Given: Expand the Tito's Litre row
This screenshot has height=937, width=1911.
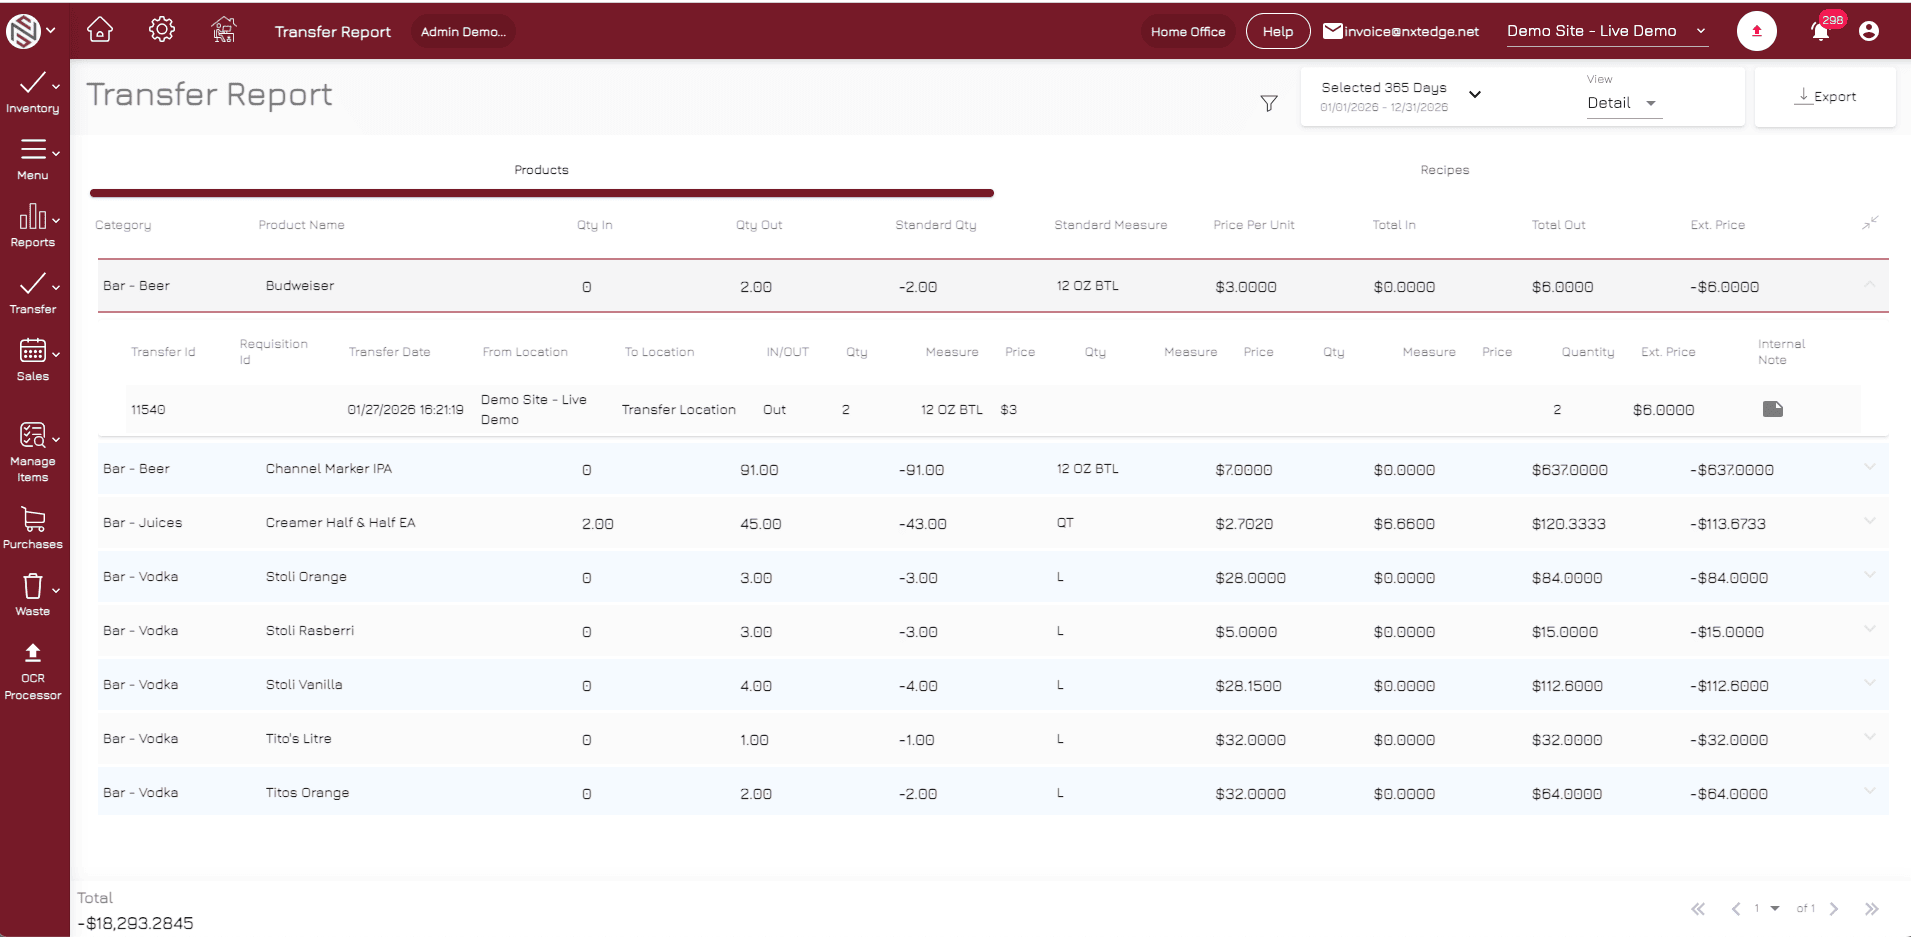Looking at the screenshot, I should pos(1870,737).
